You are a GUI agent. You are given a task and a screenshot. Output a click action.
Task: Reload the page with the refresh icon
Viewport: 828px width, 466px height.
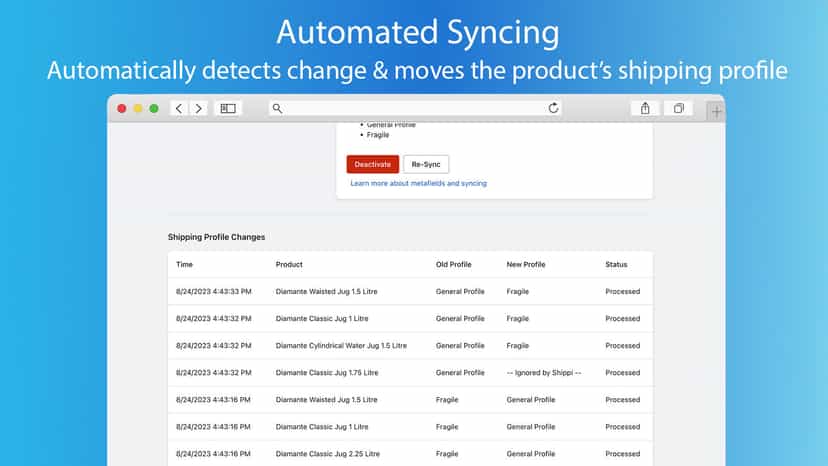pos(553,108)
